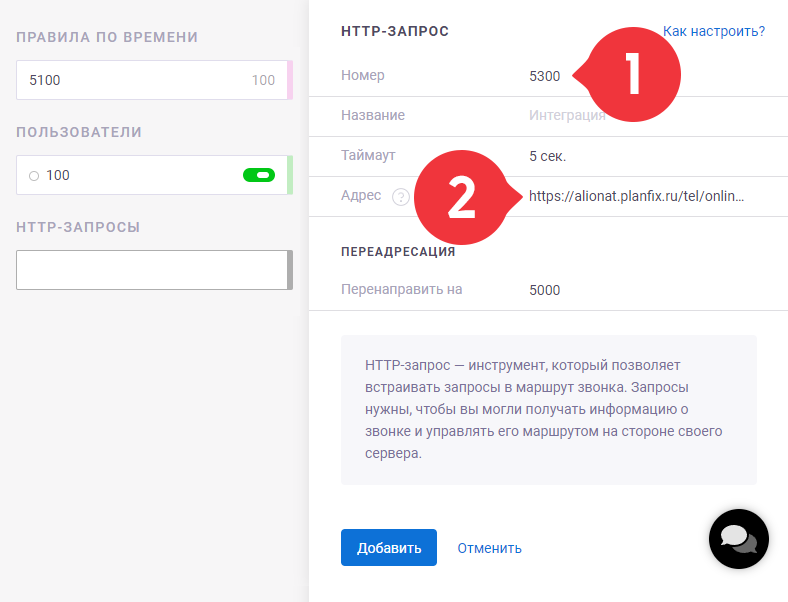The height and width of the screenshot is (602, 788).
Task: Click the Отменить link
Action: coord(489,548)
